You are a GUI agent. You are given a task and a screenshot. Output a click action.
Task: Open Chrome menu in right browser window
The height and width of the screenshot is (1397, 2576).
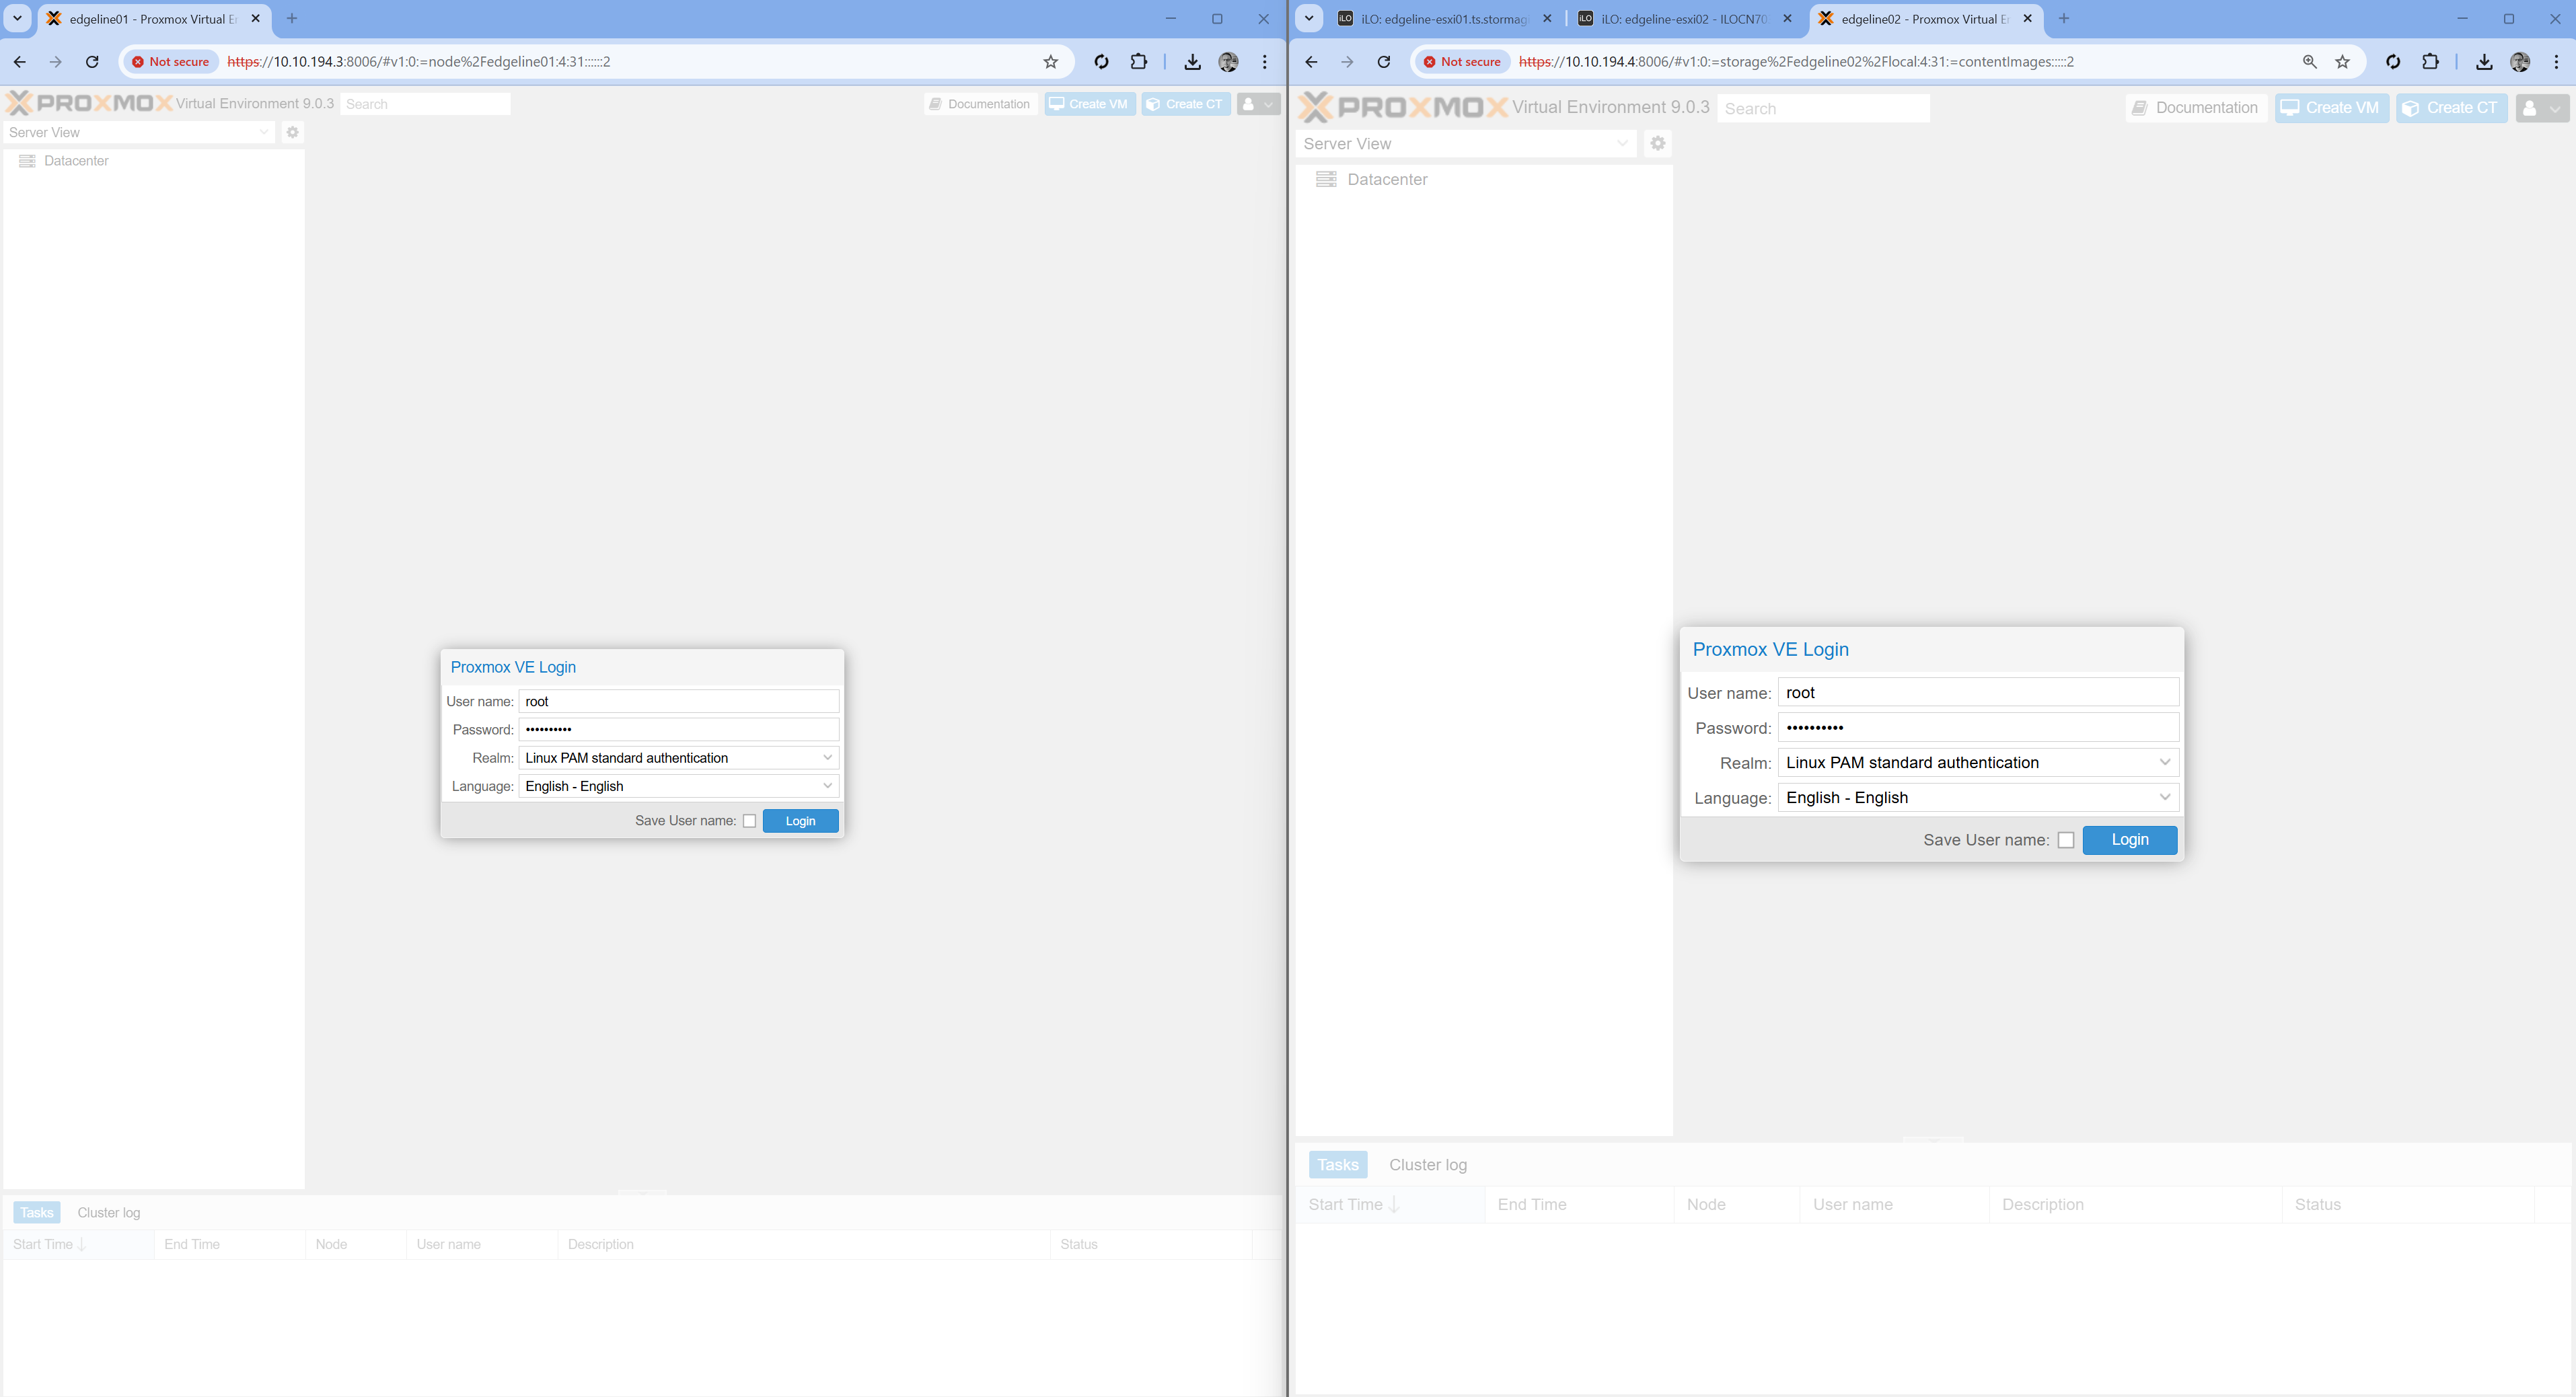point(2557,62)
